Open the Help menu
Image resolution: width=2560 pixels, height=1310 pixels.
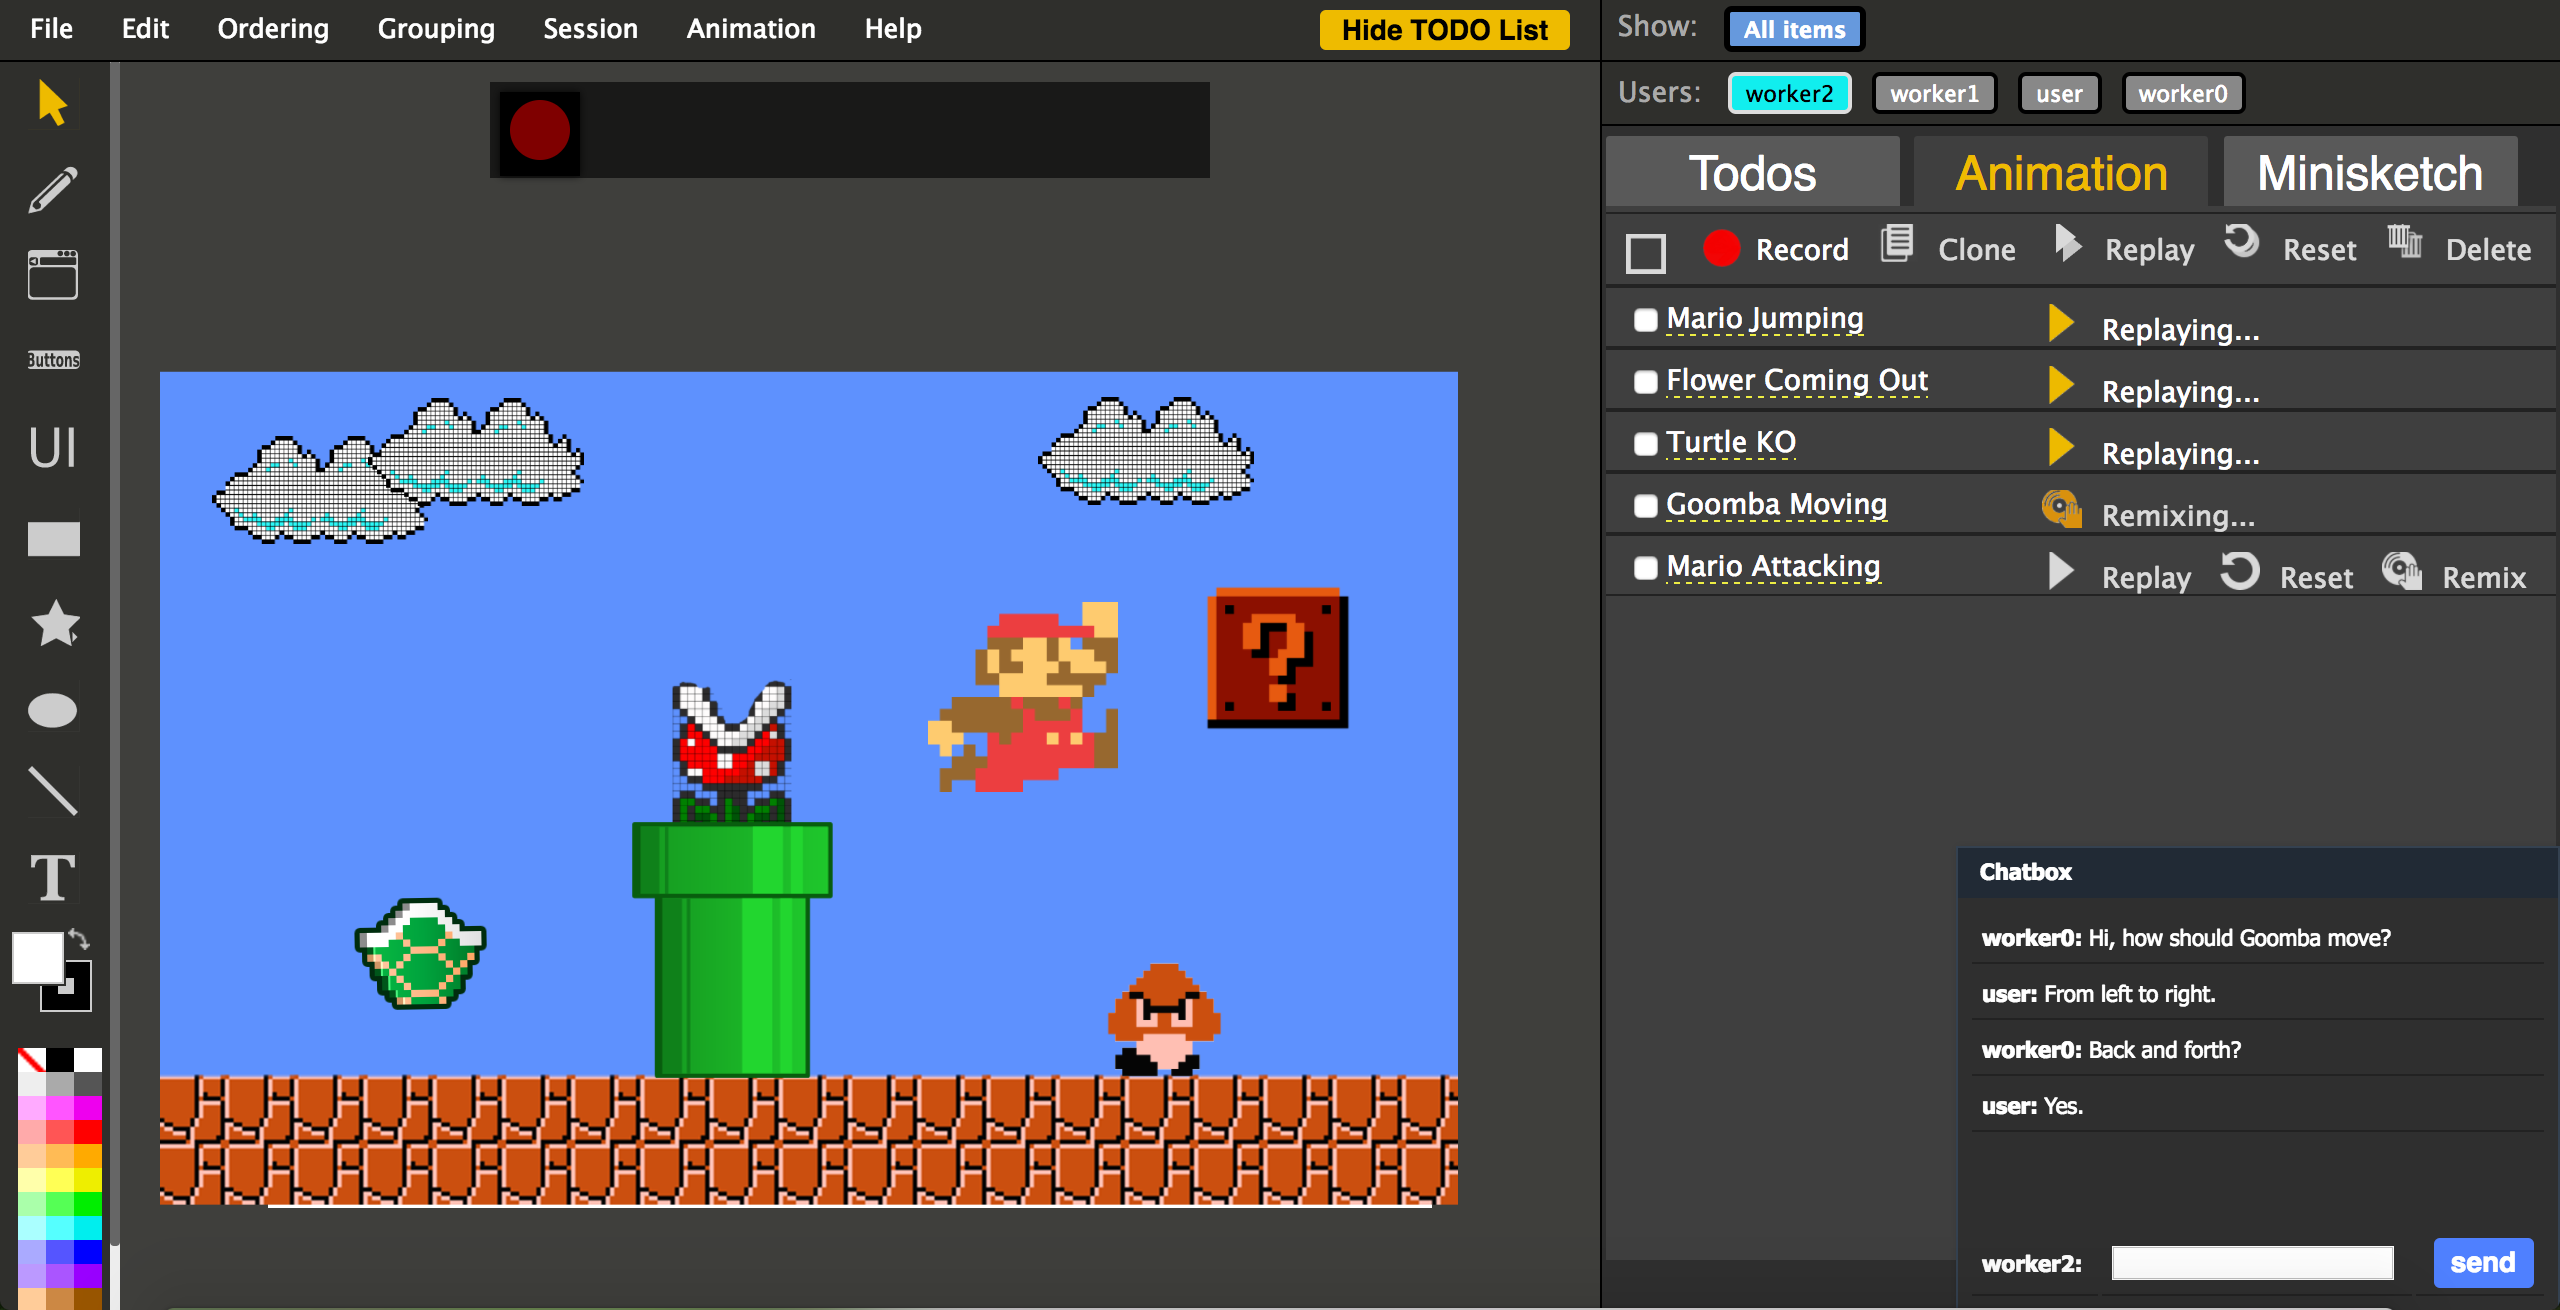pyautogui.click(x=893, y=29)
